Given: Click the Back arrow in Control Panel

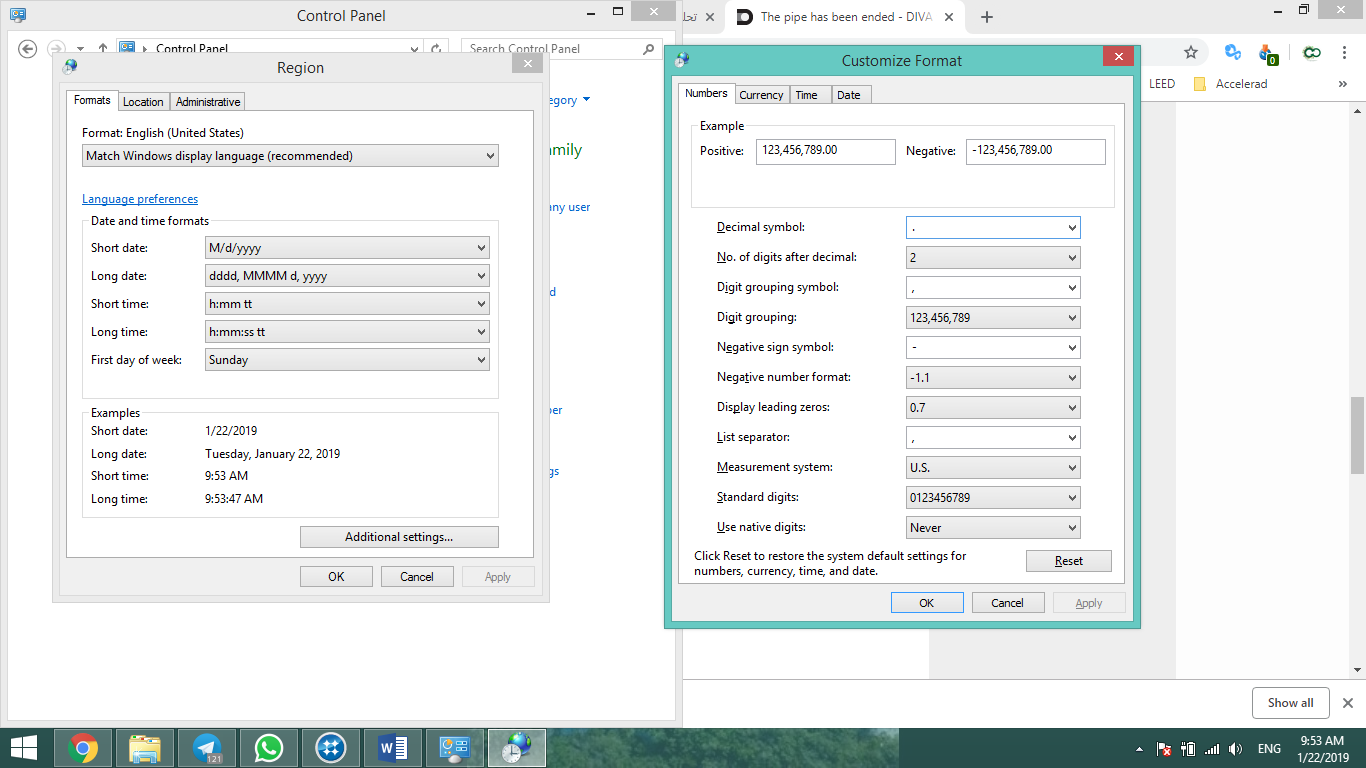Looking at the screenshot, I should [x=28, y=48].
